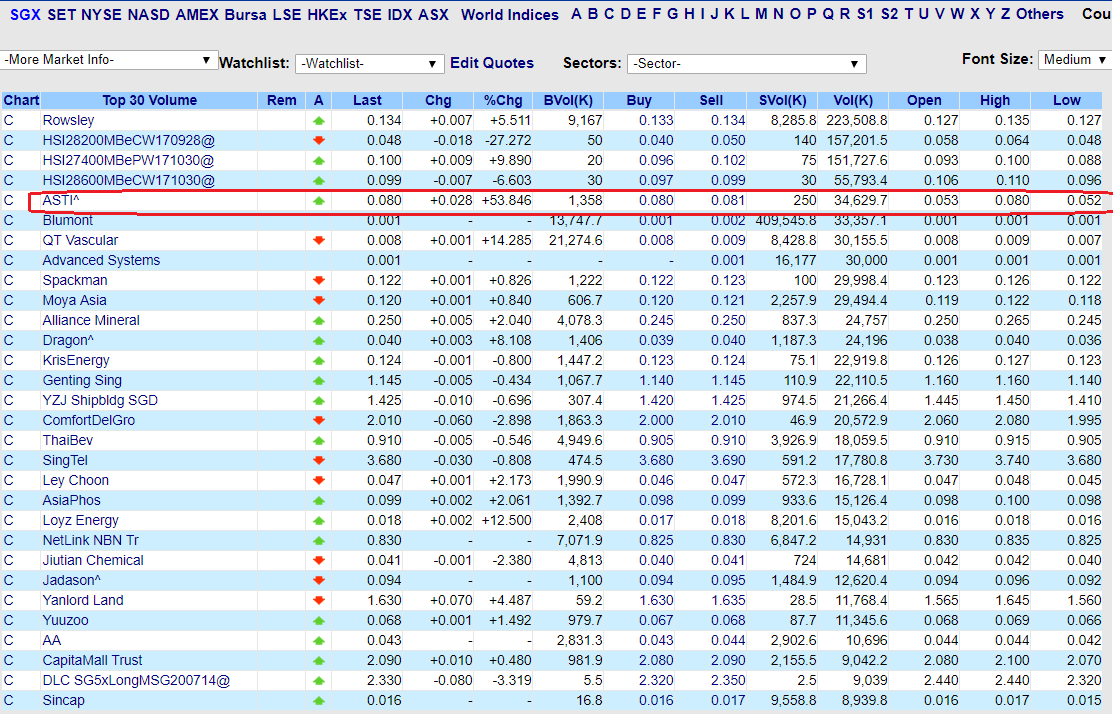This screenshot has width=1113, height=714.
Task: Open the Moya Asia stock link
Action: pos(66,300)
